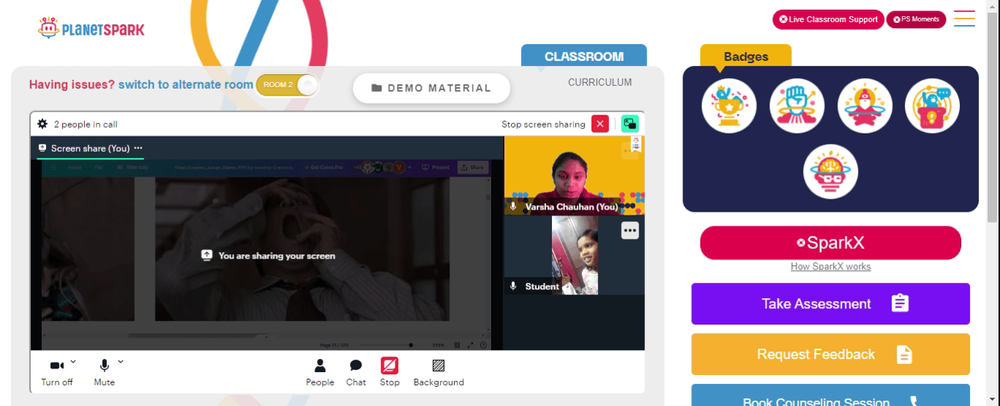Click the PlanetSpark logo

[91, 28]
